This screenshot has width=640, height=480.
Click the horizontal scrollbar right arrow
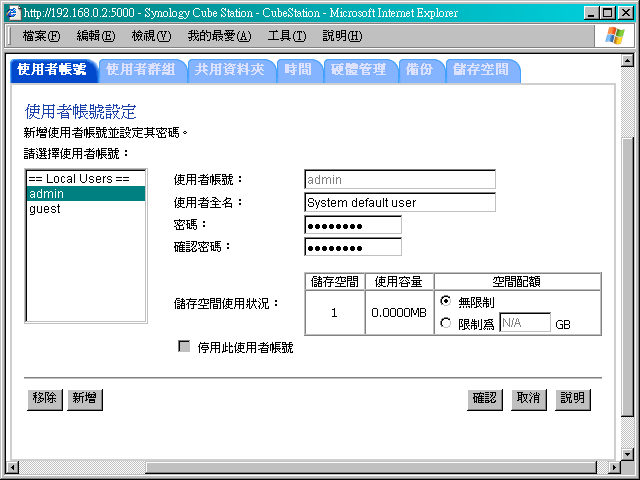614,467
